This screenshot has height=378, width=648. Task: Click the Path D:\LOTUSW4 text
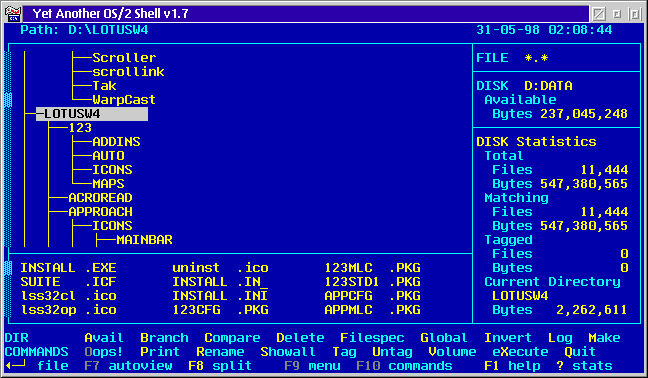click(x=84, y=30)
